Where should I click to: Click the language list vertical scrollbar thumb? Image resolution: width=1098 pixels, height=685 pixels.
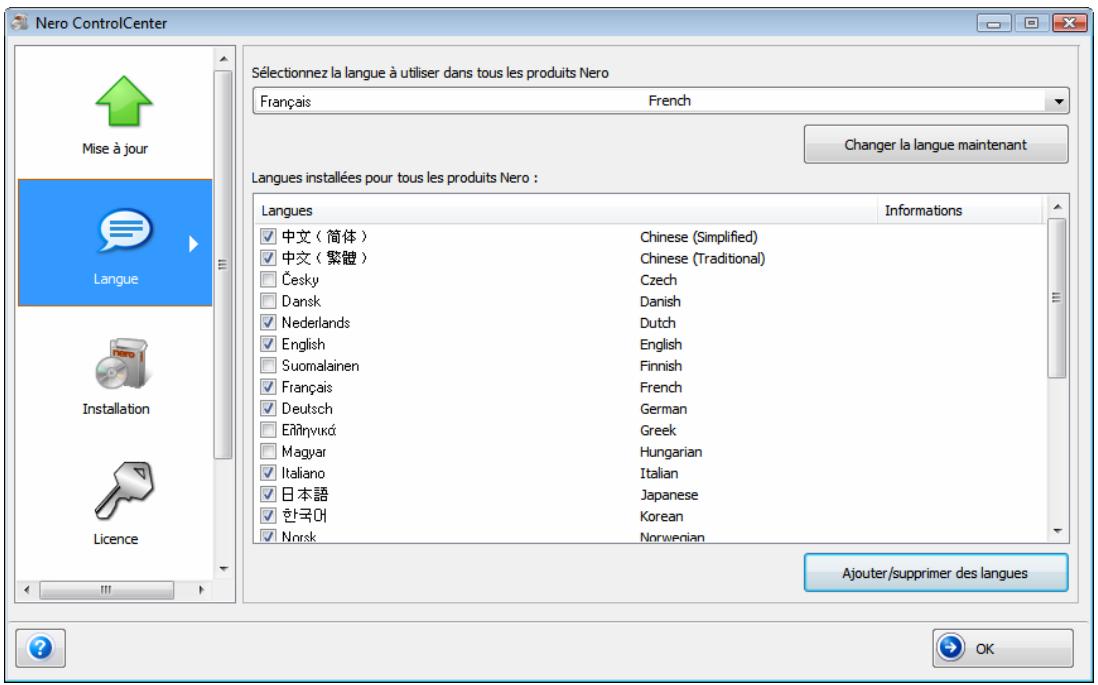[x=1057, y=298]
